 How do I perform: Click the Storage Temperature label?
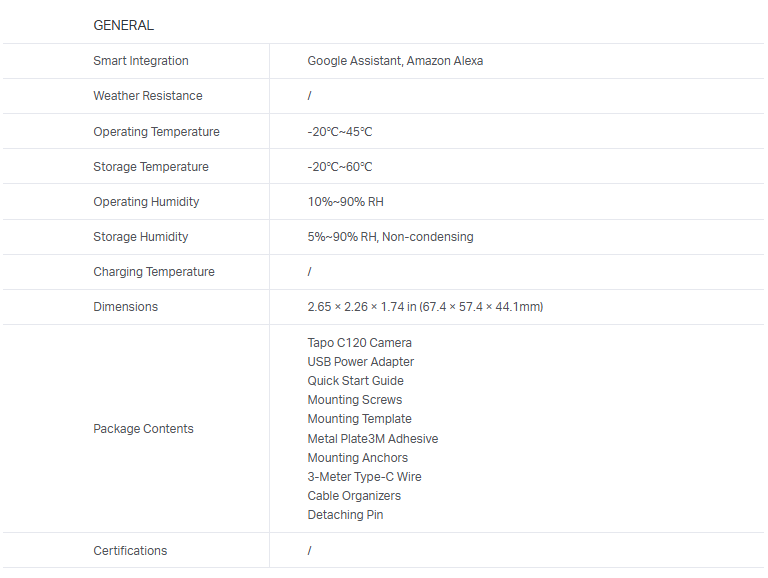point(151,167)
